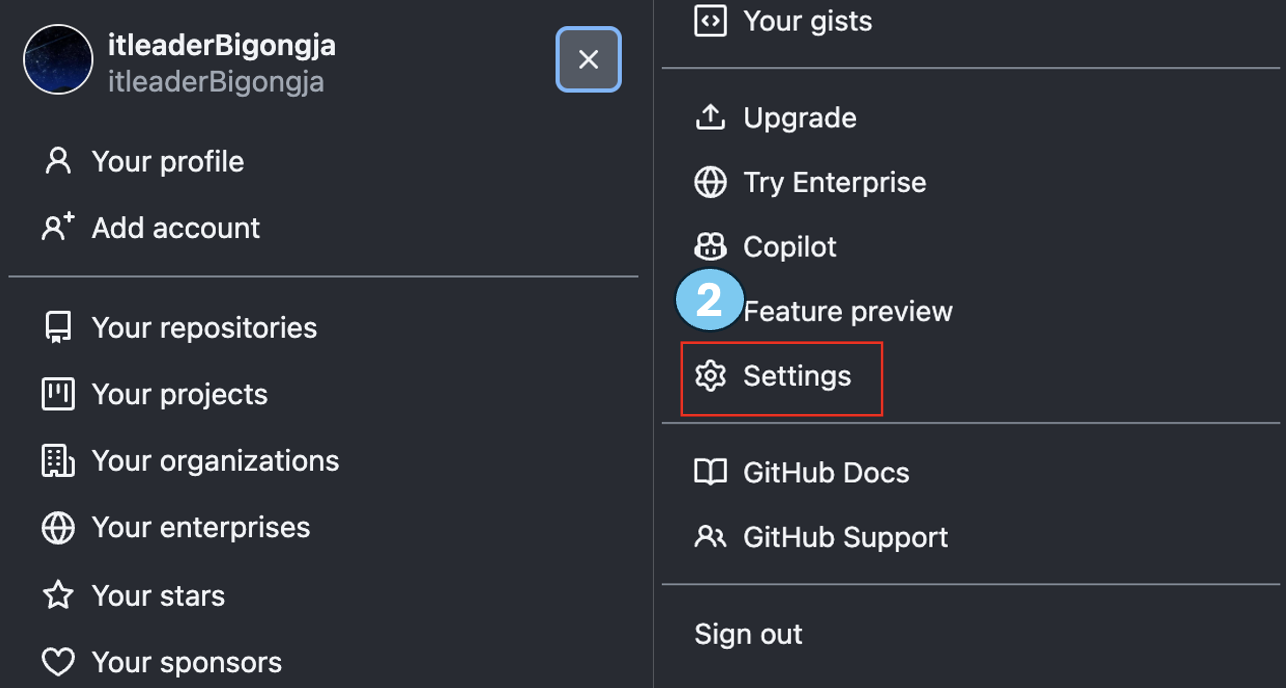Viewport: 1286px width, 688px height.
Task: Click the Your stars star icon
Action: click(58, 595)
